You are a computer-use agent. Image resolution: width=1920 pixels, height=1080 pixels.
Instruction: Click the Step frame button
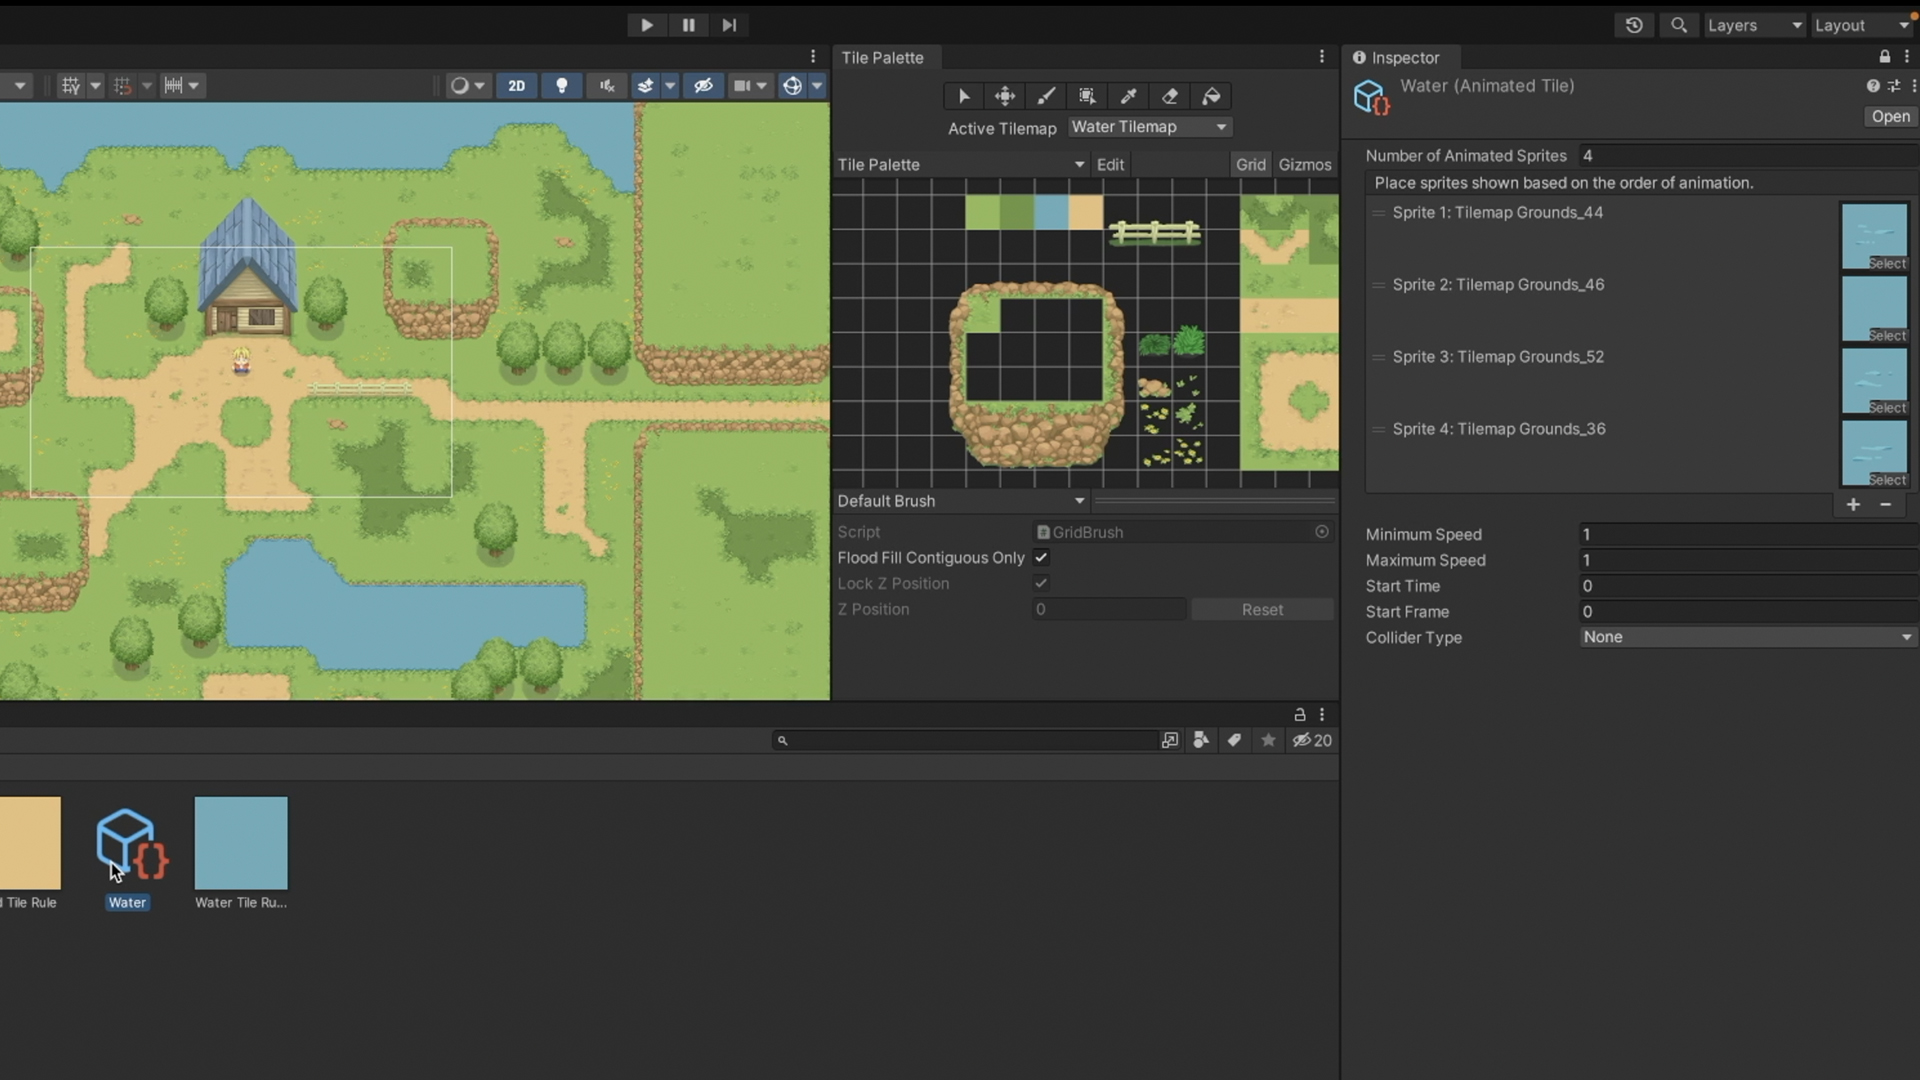tap(729, 25)
